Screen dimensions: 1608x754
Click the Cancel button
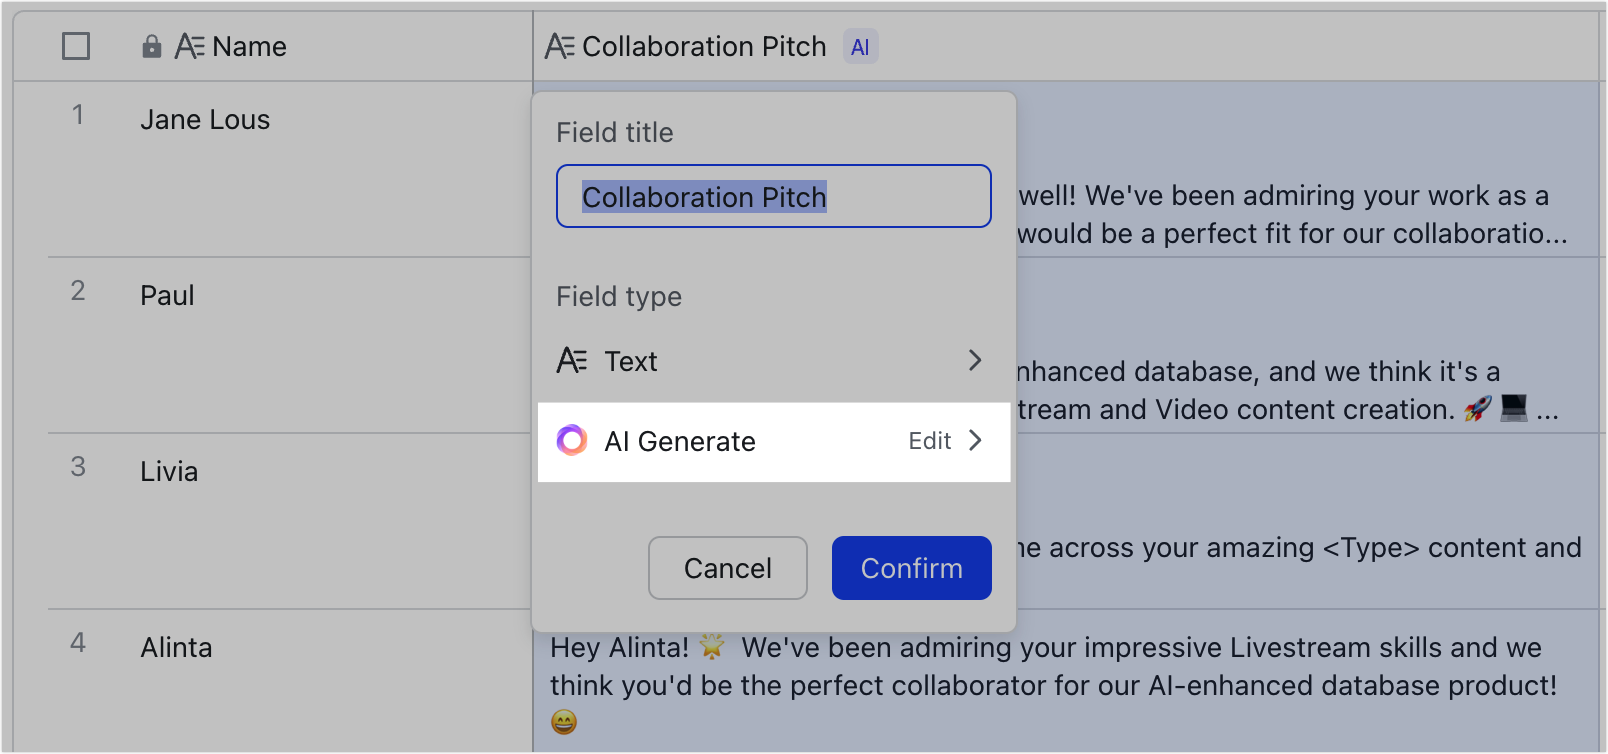727,568
